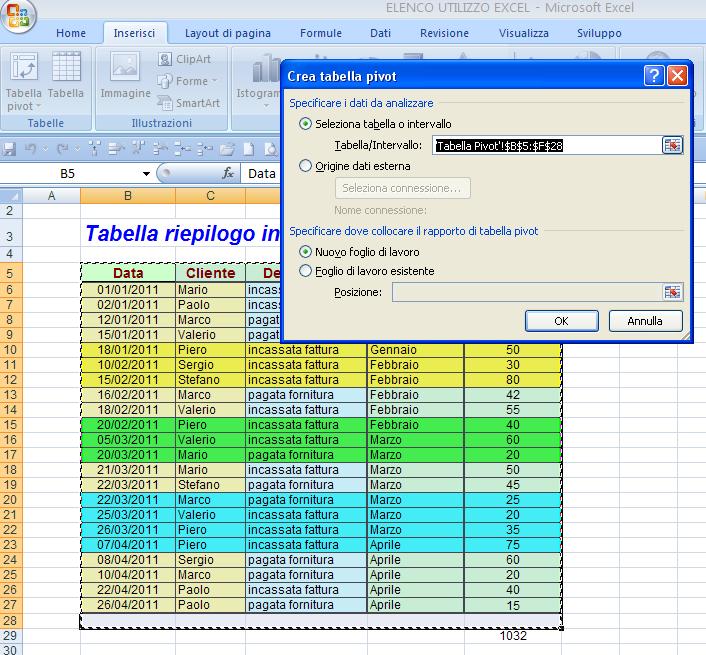Image resolution: width=706 pixels, height=655 pixels.
Task: Click the Posizione input field
Action: pyautogui.click(x=527, y=292)
